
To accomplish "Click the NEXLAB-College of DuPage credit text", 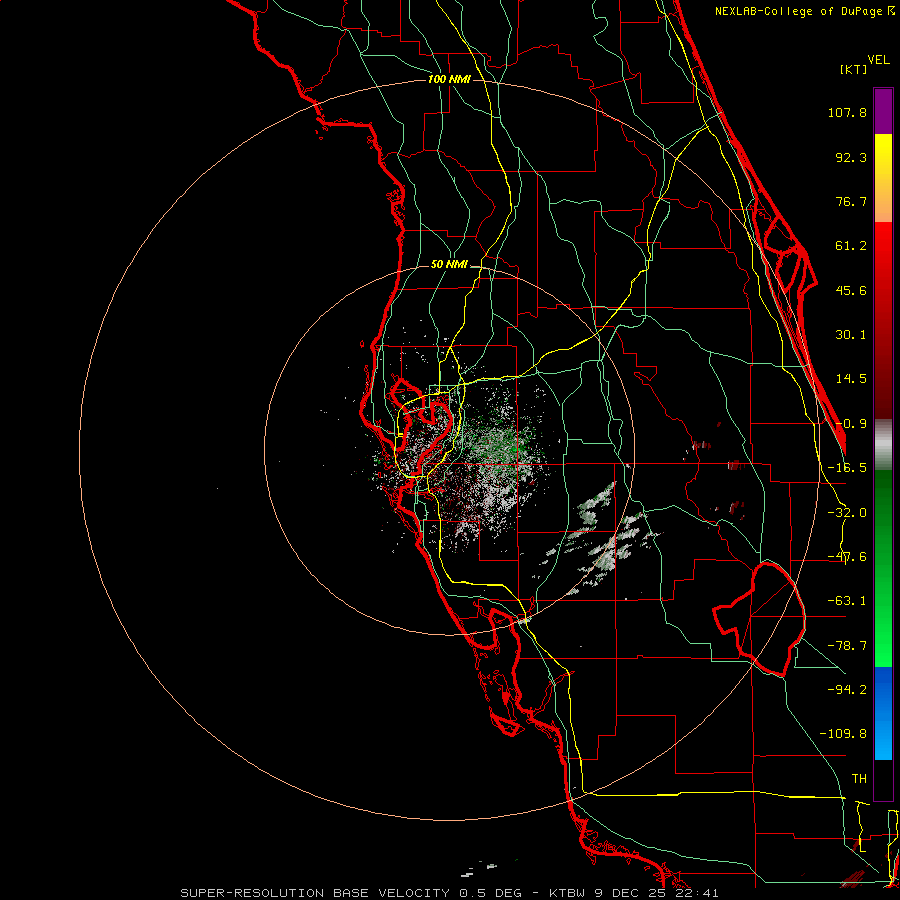I will 804,11.
